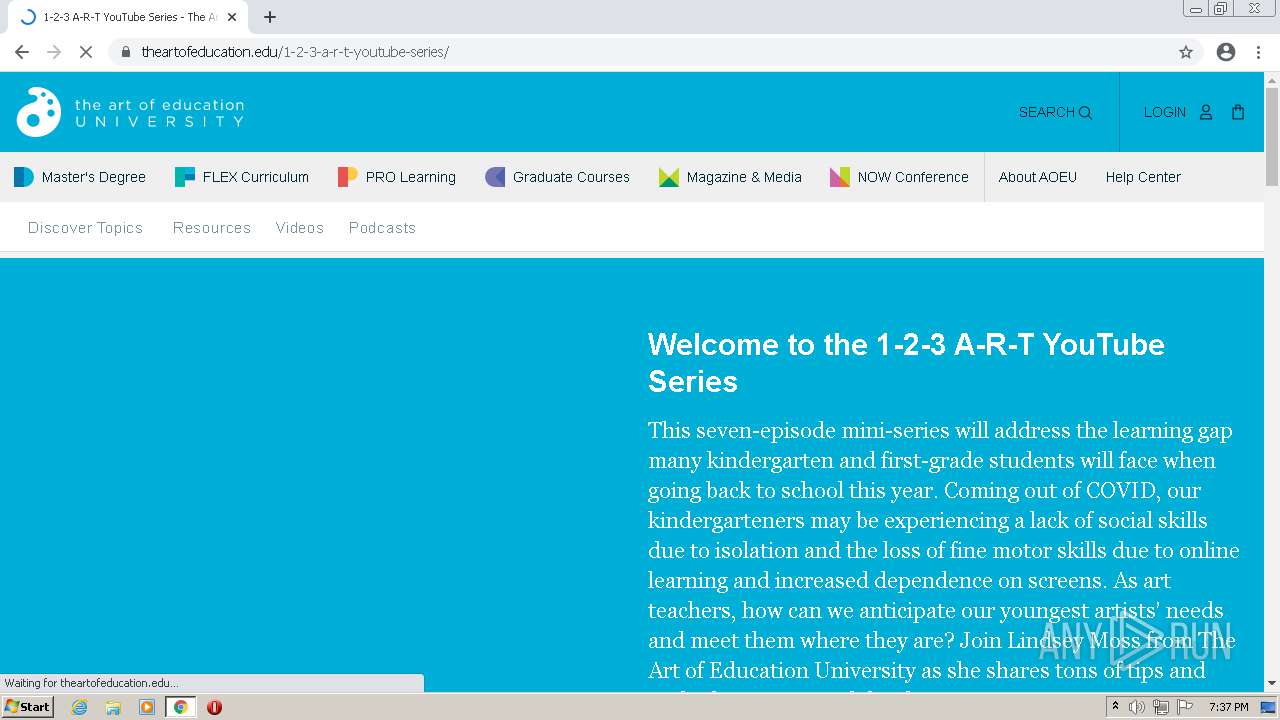Open the Resources submenu link

[212, 228]
